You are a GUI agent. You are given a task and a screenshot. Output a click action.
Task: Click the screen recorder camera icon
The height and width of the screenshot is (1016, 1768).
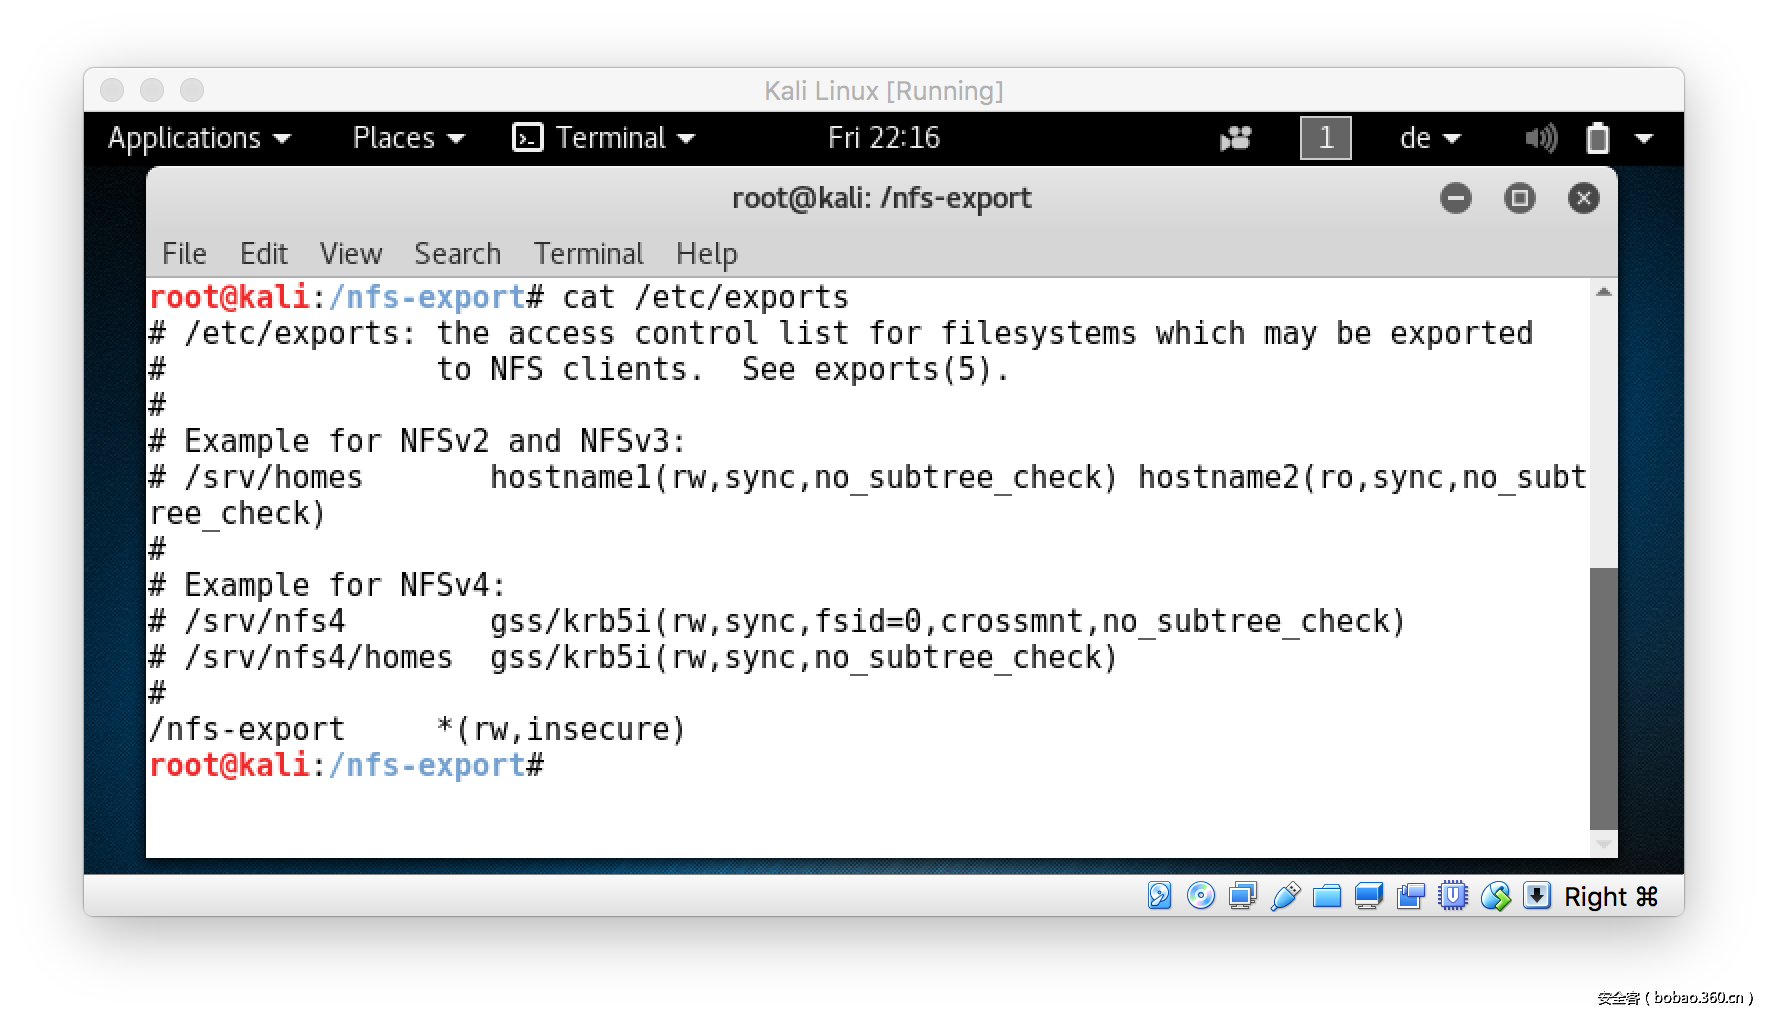tap(1236, 138)
